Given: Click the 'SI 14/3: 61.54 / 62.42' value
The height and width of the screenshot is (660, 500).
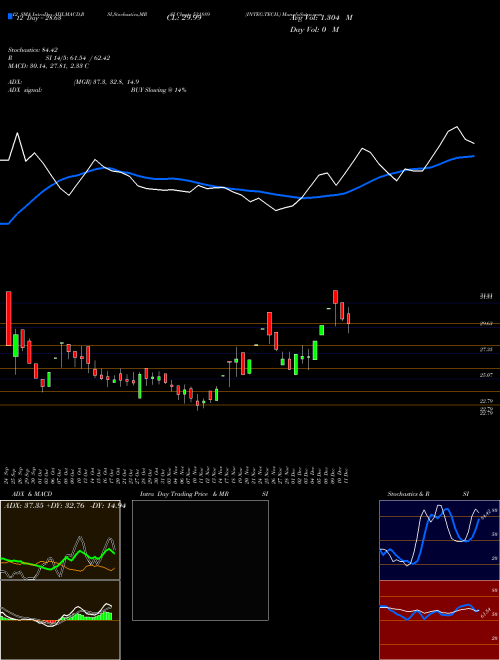Looking at the screenshot, I should point(78,58).
